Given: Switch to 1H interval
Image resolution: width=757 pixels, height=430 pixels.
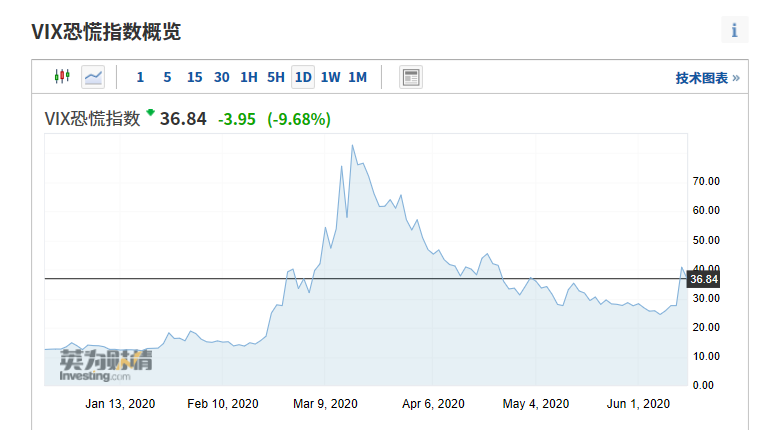Looking at the screenshot, I should click(x=249, y=77).
